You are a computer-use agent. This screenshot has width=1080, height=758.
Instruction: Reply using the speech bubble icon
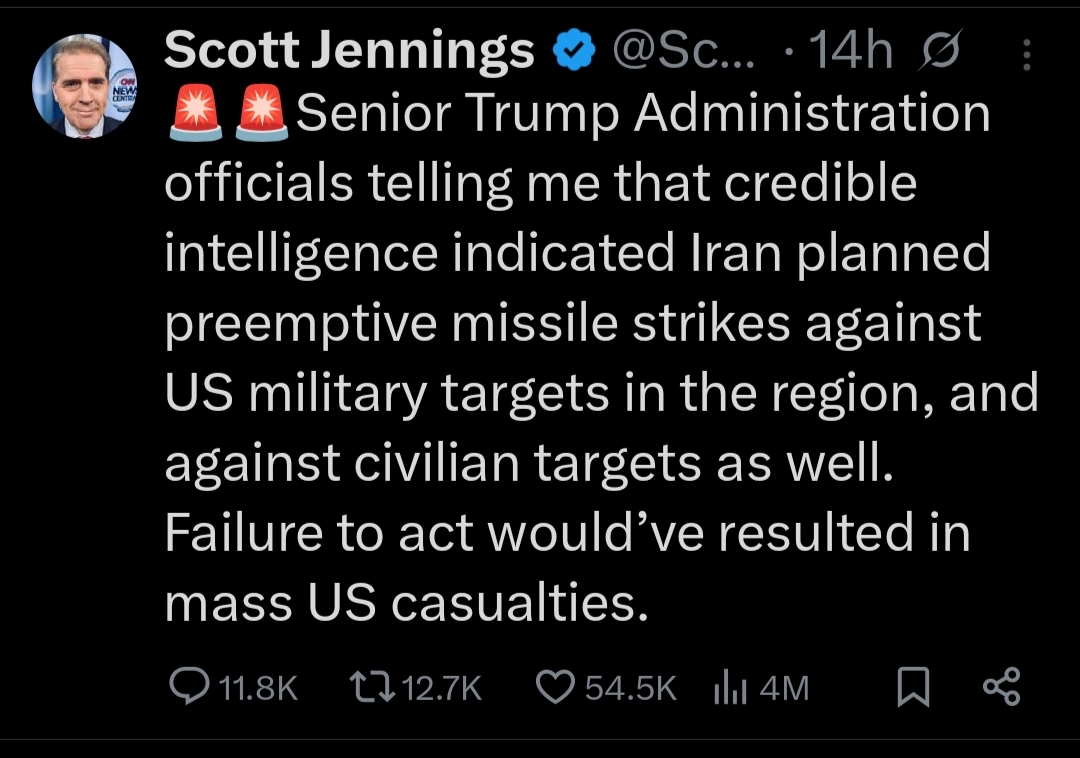click(x=188, y=686)
